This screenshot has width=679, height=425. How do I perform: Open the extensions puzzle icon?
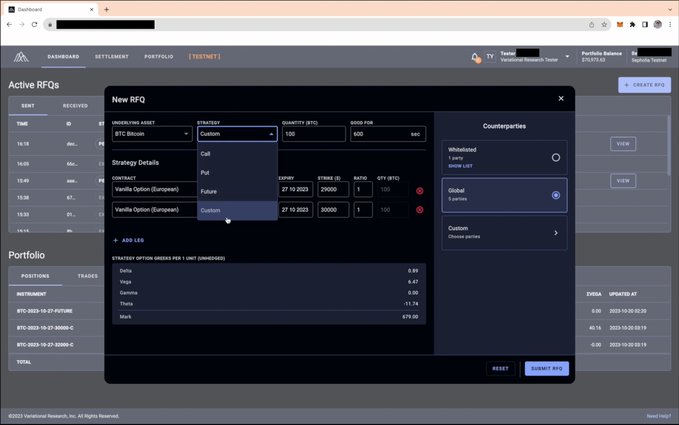632,25
